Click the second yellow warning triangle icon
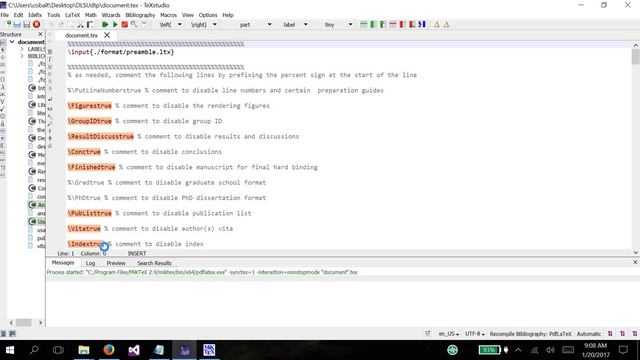This screenshot has height=360, width=640. 447,24
